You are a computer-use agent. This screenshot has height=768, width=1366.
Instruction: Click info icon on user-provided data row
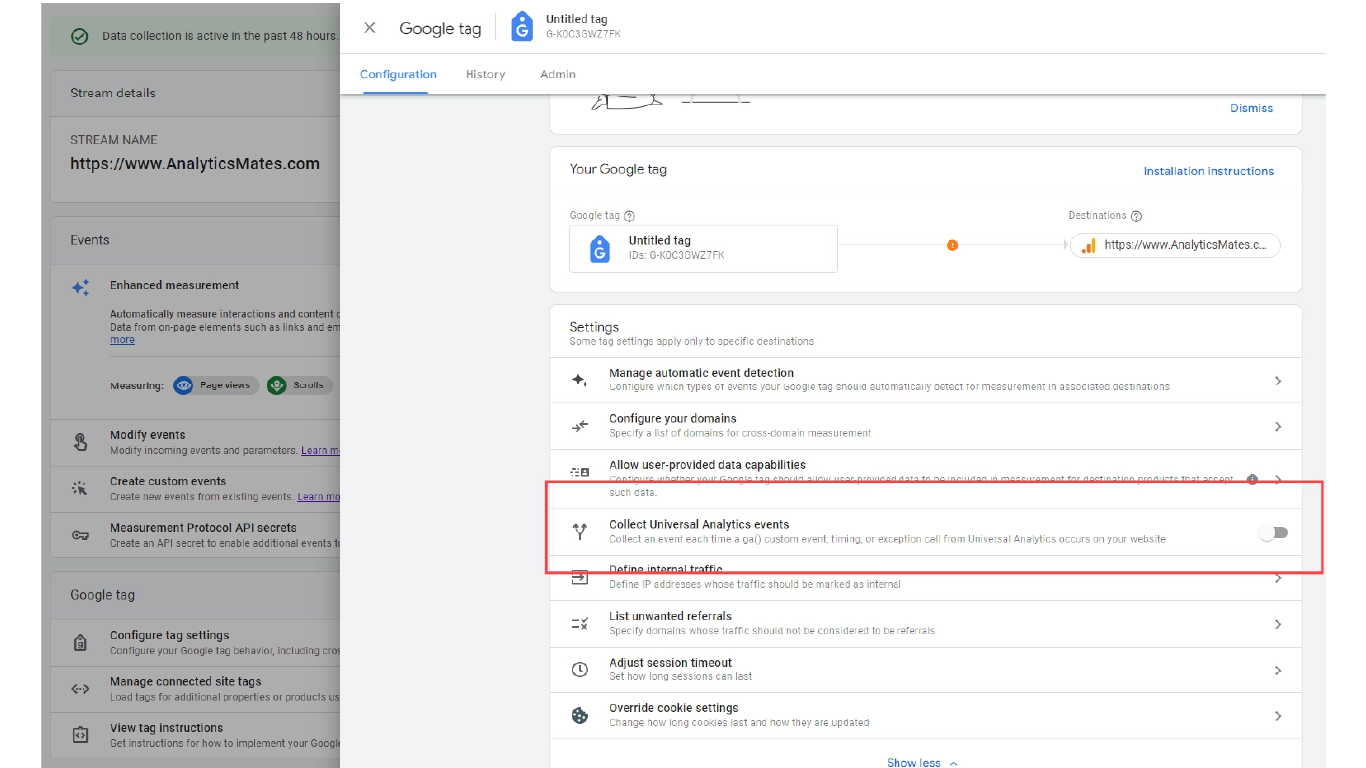tap(1252, 479)
